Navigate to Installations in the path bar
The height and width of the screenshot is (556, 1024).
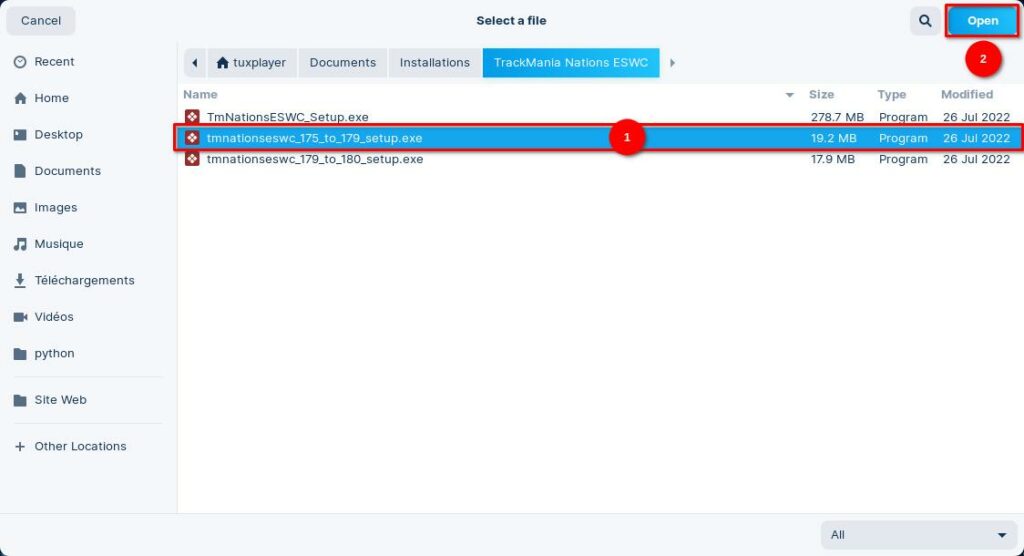[434, 63]
